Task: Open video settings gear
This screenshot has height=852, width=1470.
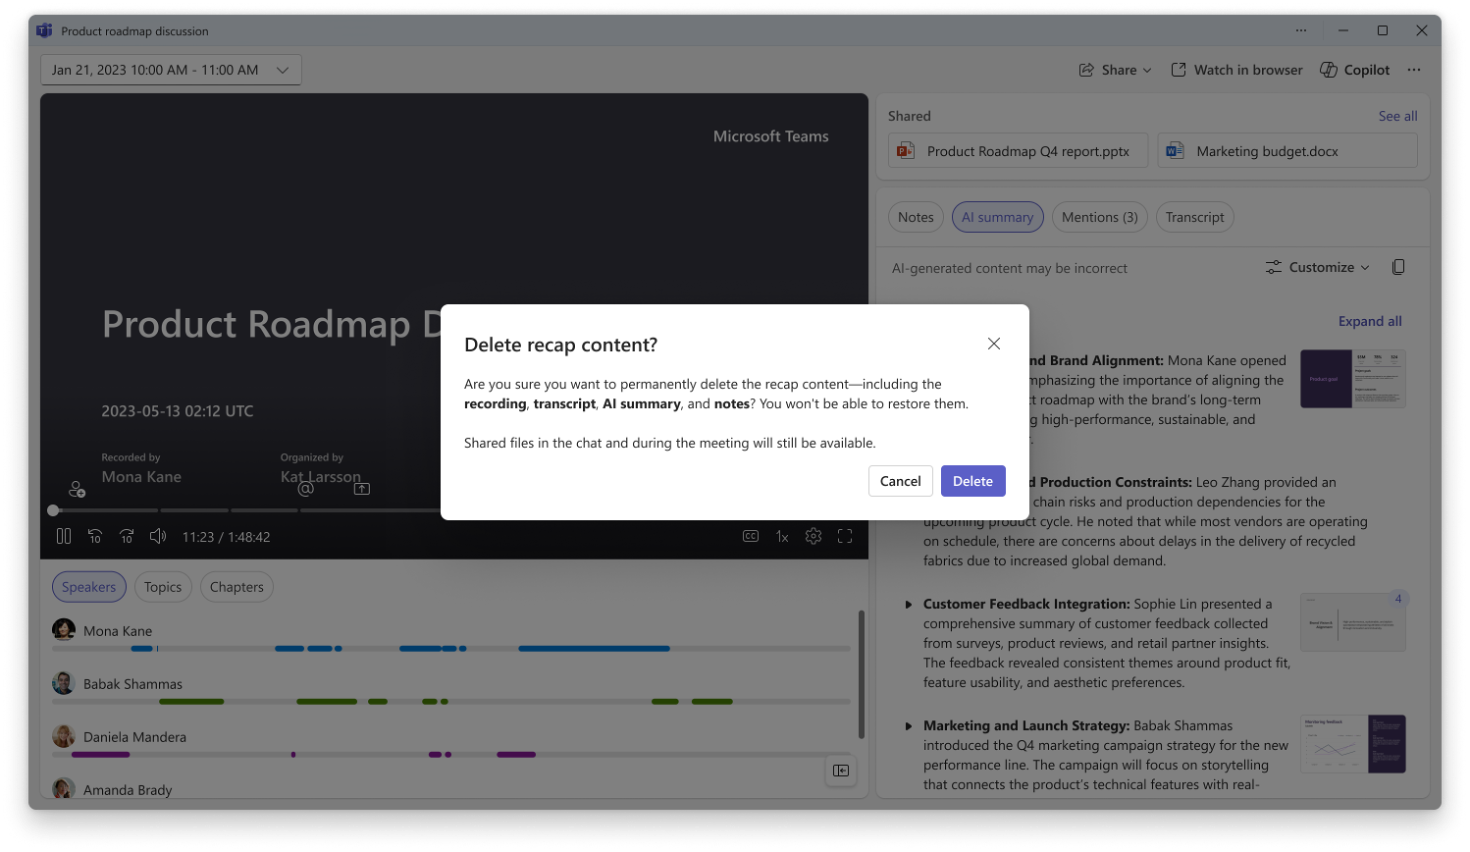Action: coord(813,537)
